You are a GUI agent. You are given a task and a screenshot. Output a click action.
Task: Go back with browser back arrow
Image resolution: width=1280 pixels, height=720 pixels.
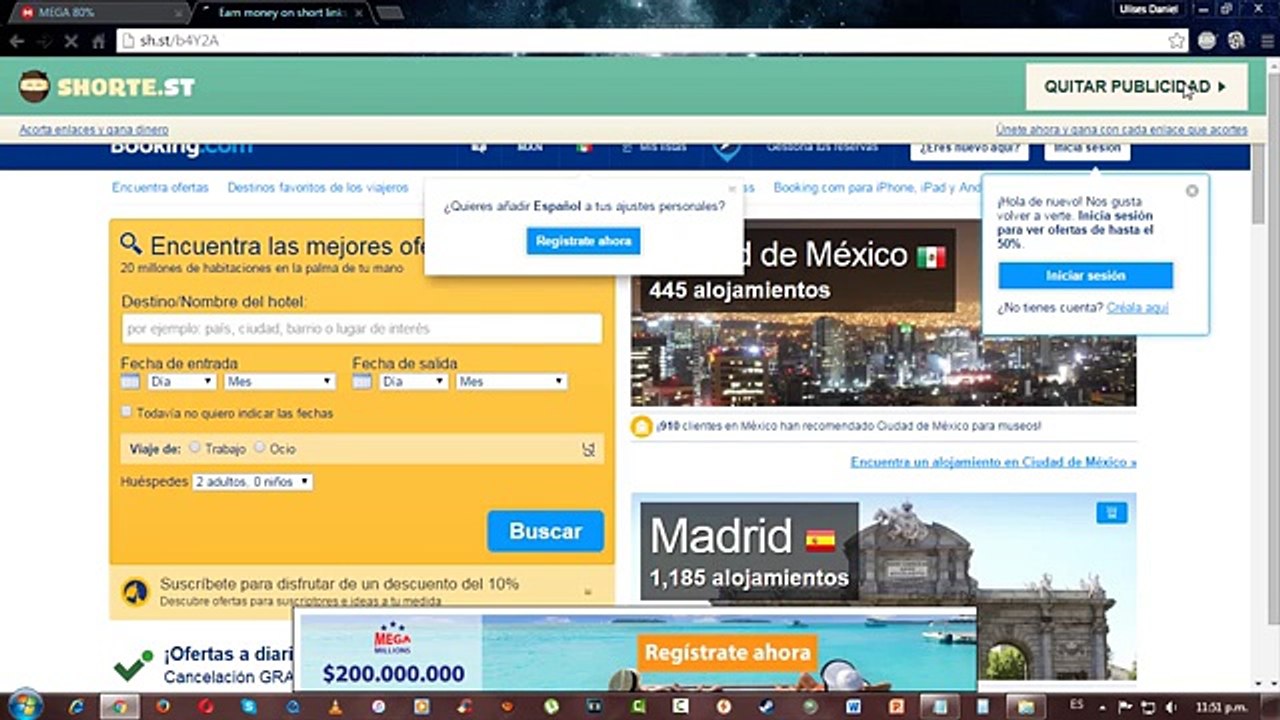[x=16, y=41]
